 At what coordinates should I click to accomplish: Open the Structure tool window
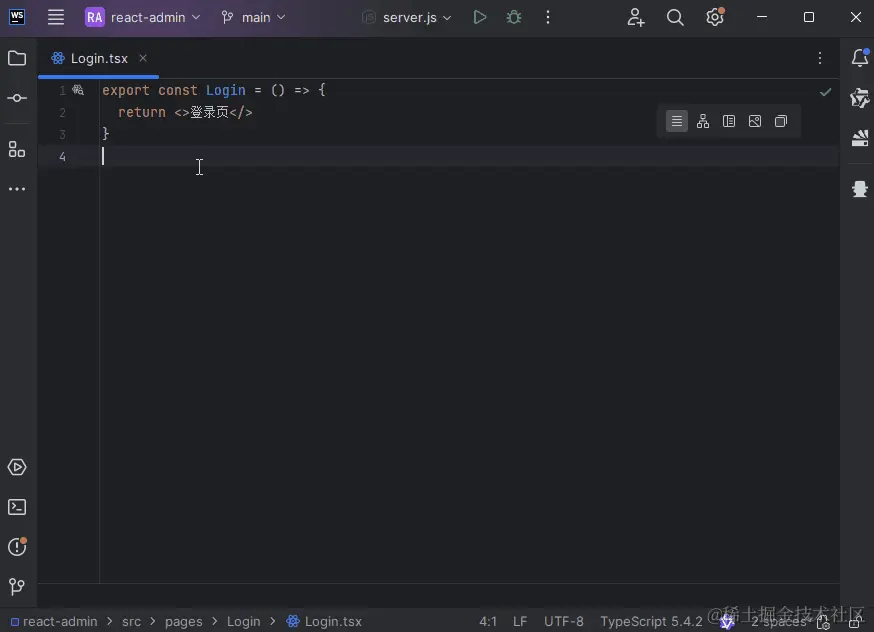pos(17,149)
